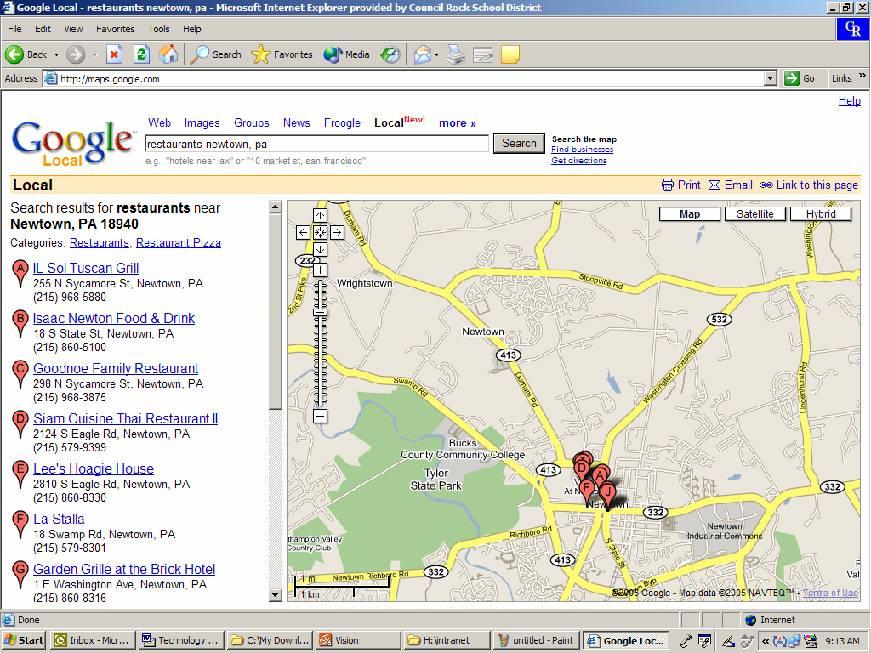Click marker A icon beside IL Sol Tuscan Grill
The image size is (871, 653).
[21, 273]
